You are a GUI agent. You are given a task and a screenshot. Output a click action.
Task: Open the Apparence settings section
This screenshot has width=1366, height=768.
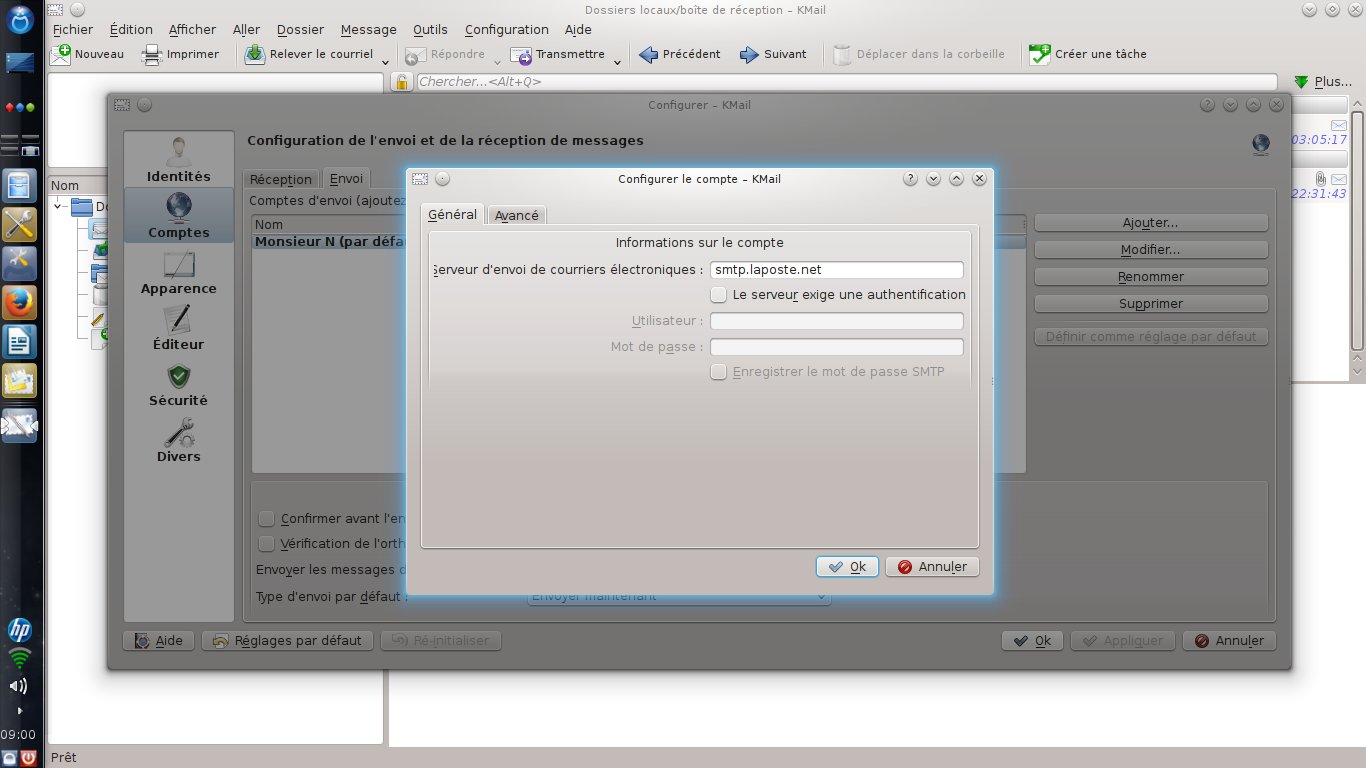[x=178, y=272]
